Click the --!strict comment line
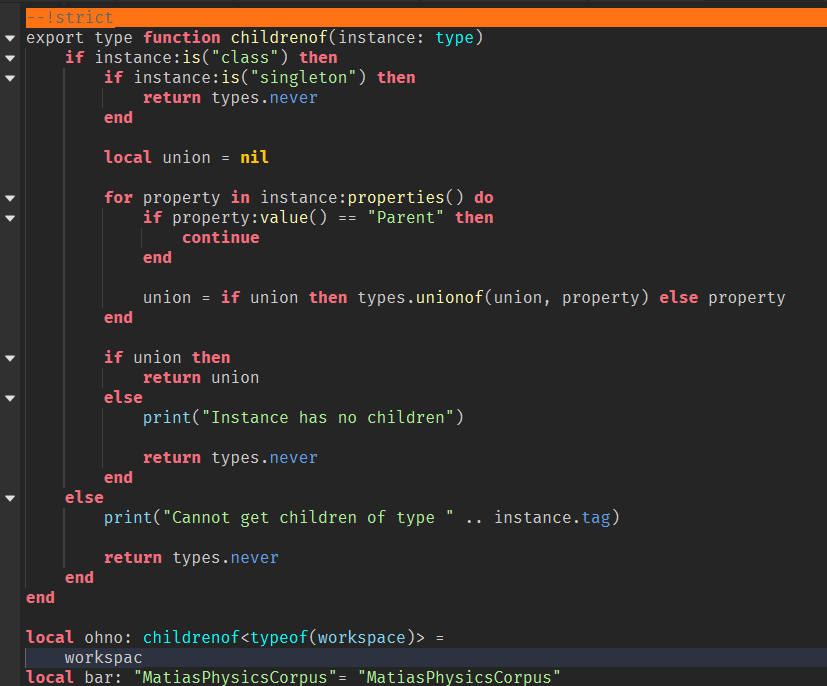This screenshot has width=827, height=686. 426,17
